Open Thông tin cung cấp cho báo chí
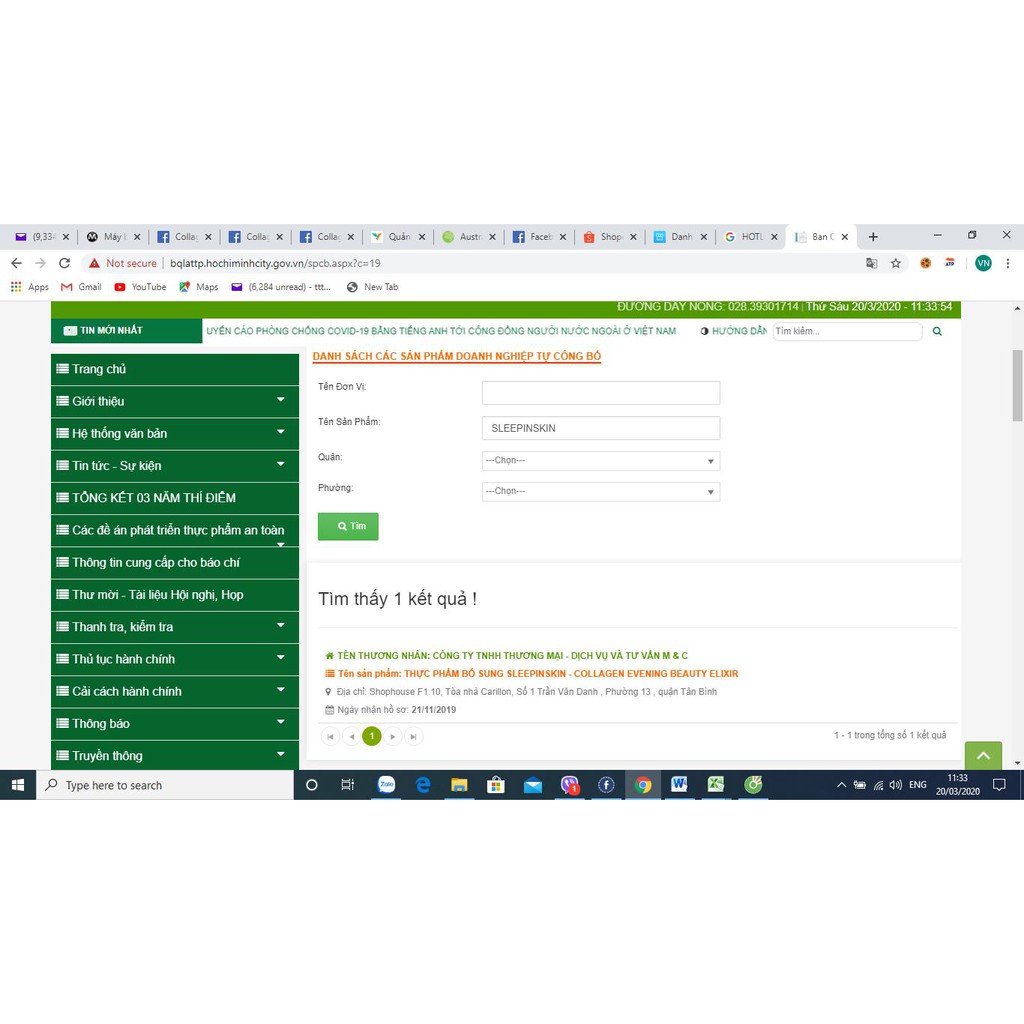This screenshot has height=1024, width=1024. pos(175,562)
